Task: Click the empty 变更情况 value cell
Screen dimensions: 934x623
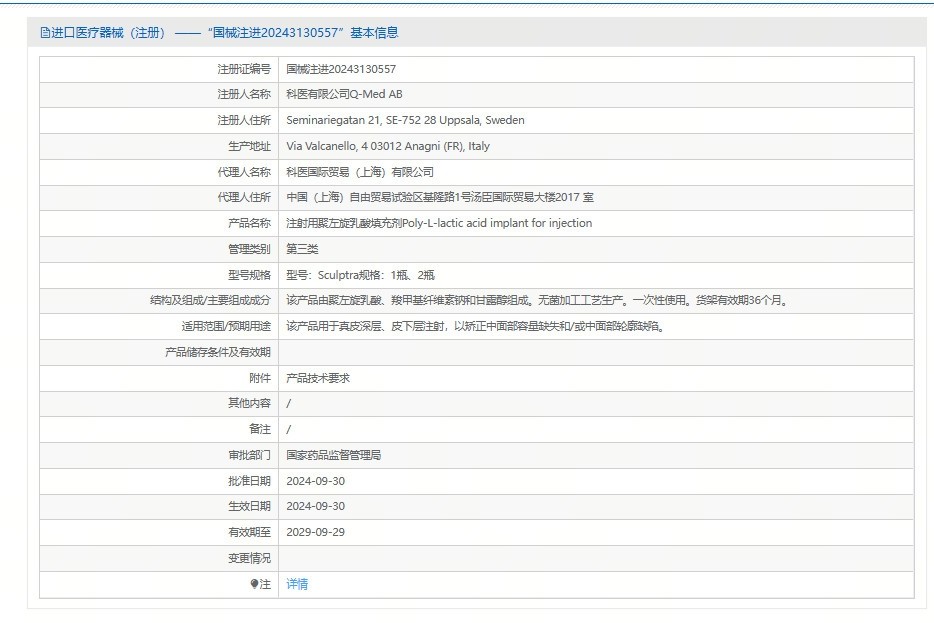Action: point(595,558)
